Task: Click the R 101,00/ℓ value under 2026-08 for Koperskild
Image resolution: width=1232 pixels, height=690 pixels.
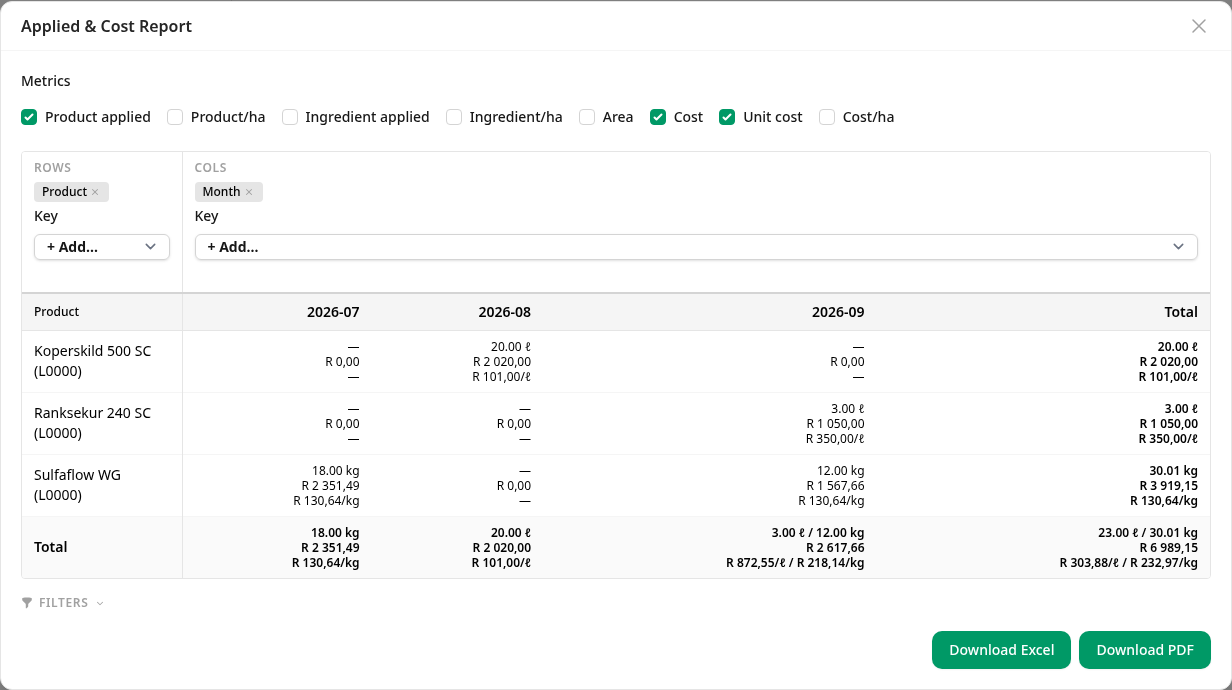Action: point(501,377)
